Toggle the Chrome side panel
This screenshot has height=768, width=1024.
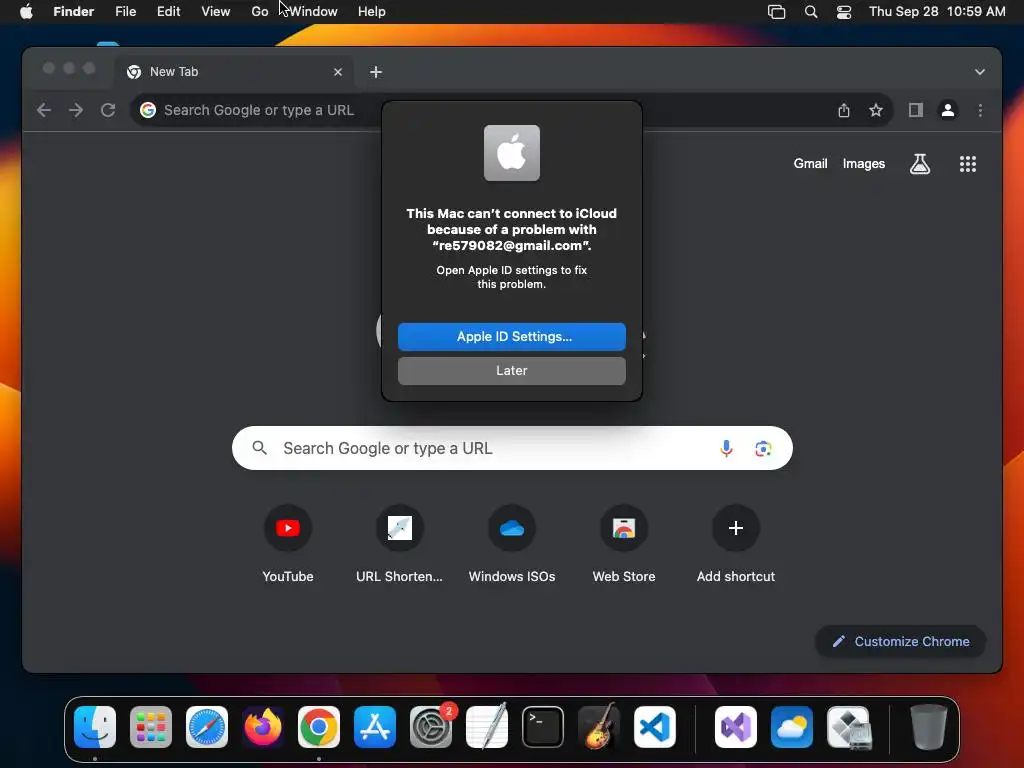point(916,110)
